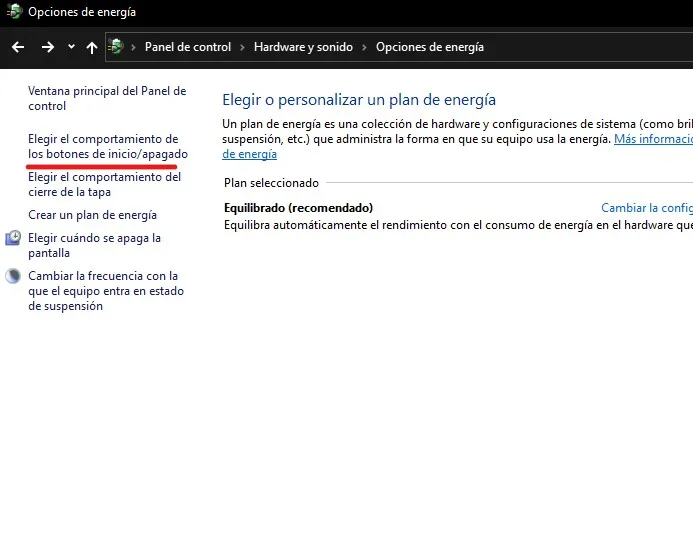This screenshot has height=539, width=693.
Task: Click the power options icon in address bar
Action: 116,46
